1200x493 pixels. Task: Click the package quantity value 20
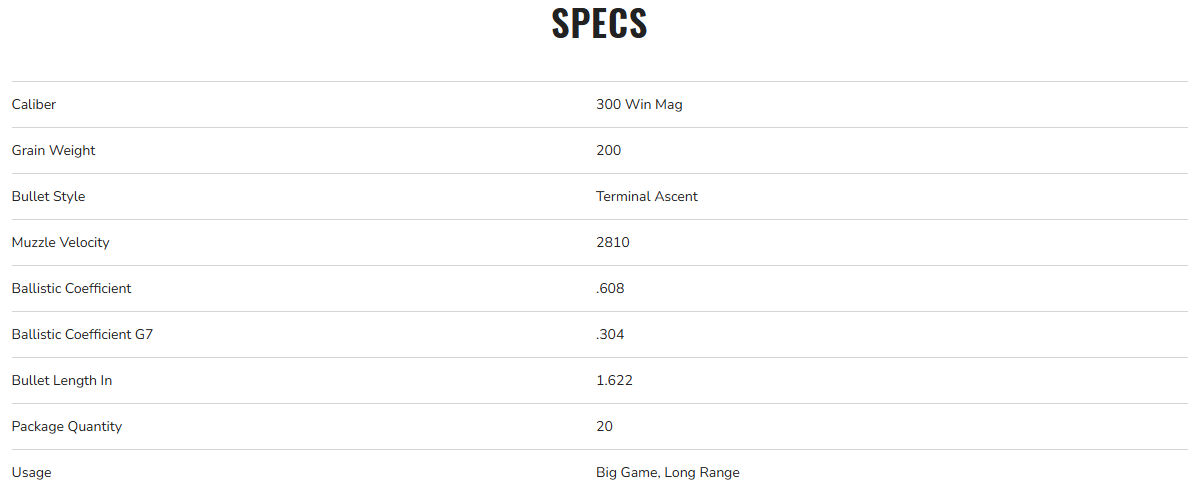click(604, 426)
